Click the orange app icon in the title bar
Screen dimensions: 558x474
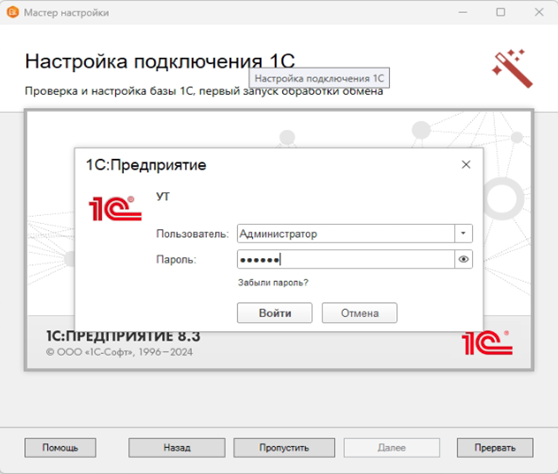click(13, 12)
